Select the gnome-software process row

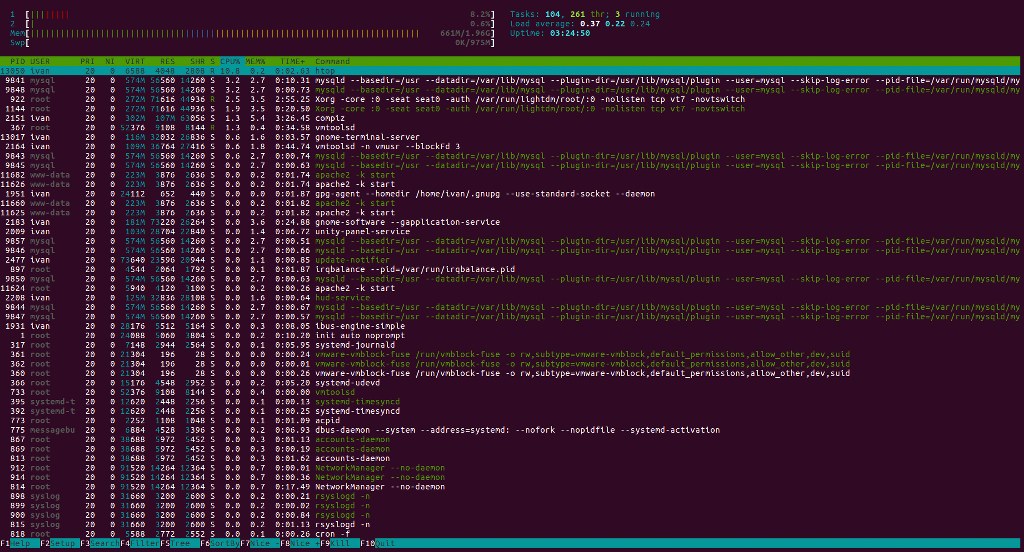[512, 222]
